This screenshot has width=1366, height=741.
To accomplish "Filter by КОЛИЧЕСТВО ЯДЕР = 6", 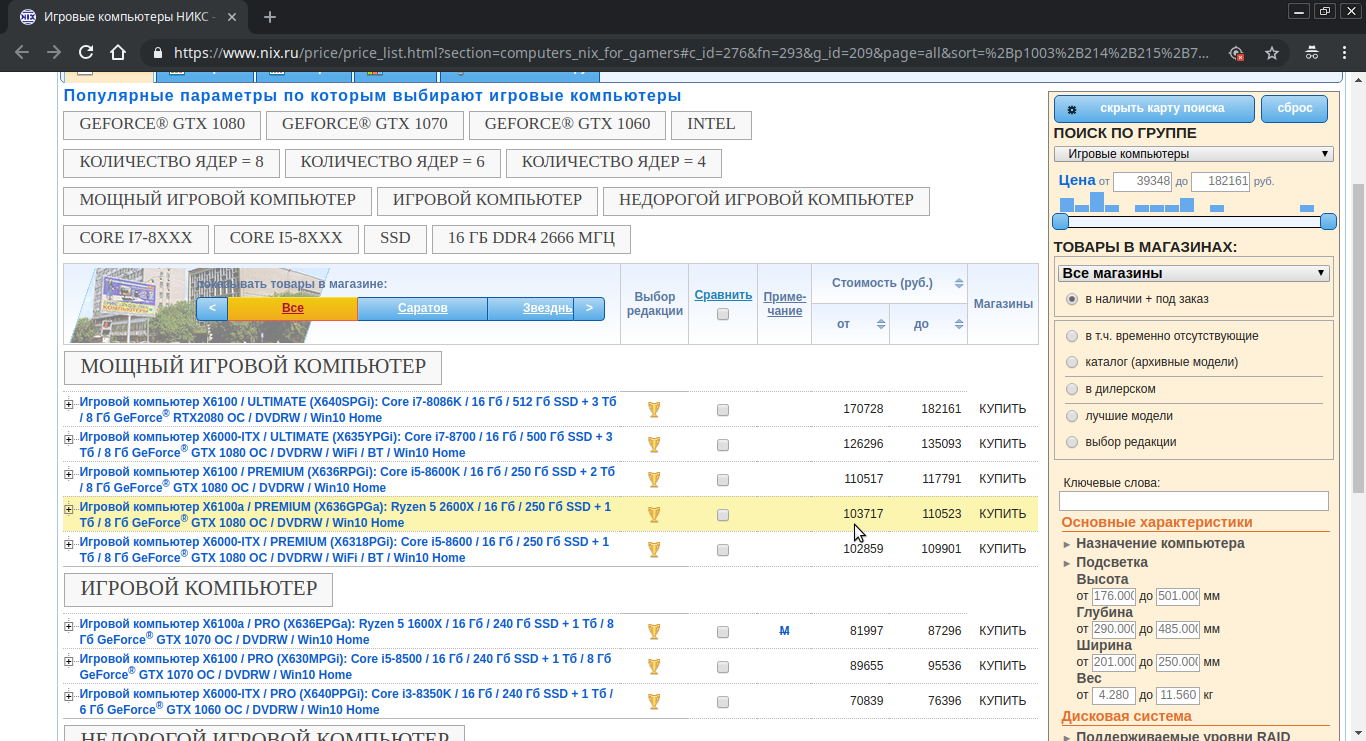I will click(392, 163).
